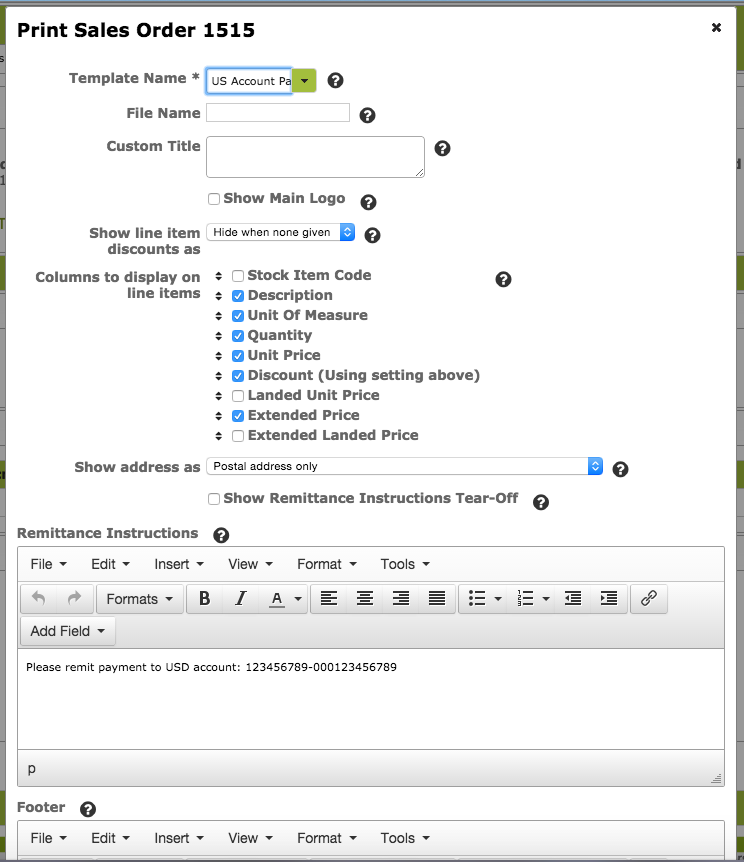
Task: Open File menu in Footer editor
Action: 48,838
